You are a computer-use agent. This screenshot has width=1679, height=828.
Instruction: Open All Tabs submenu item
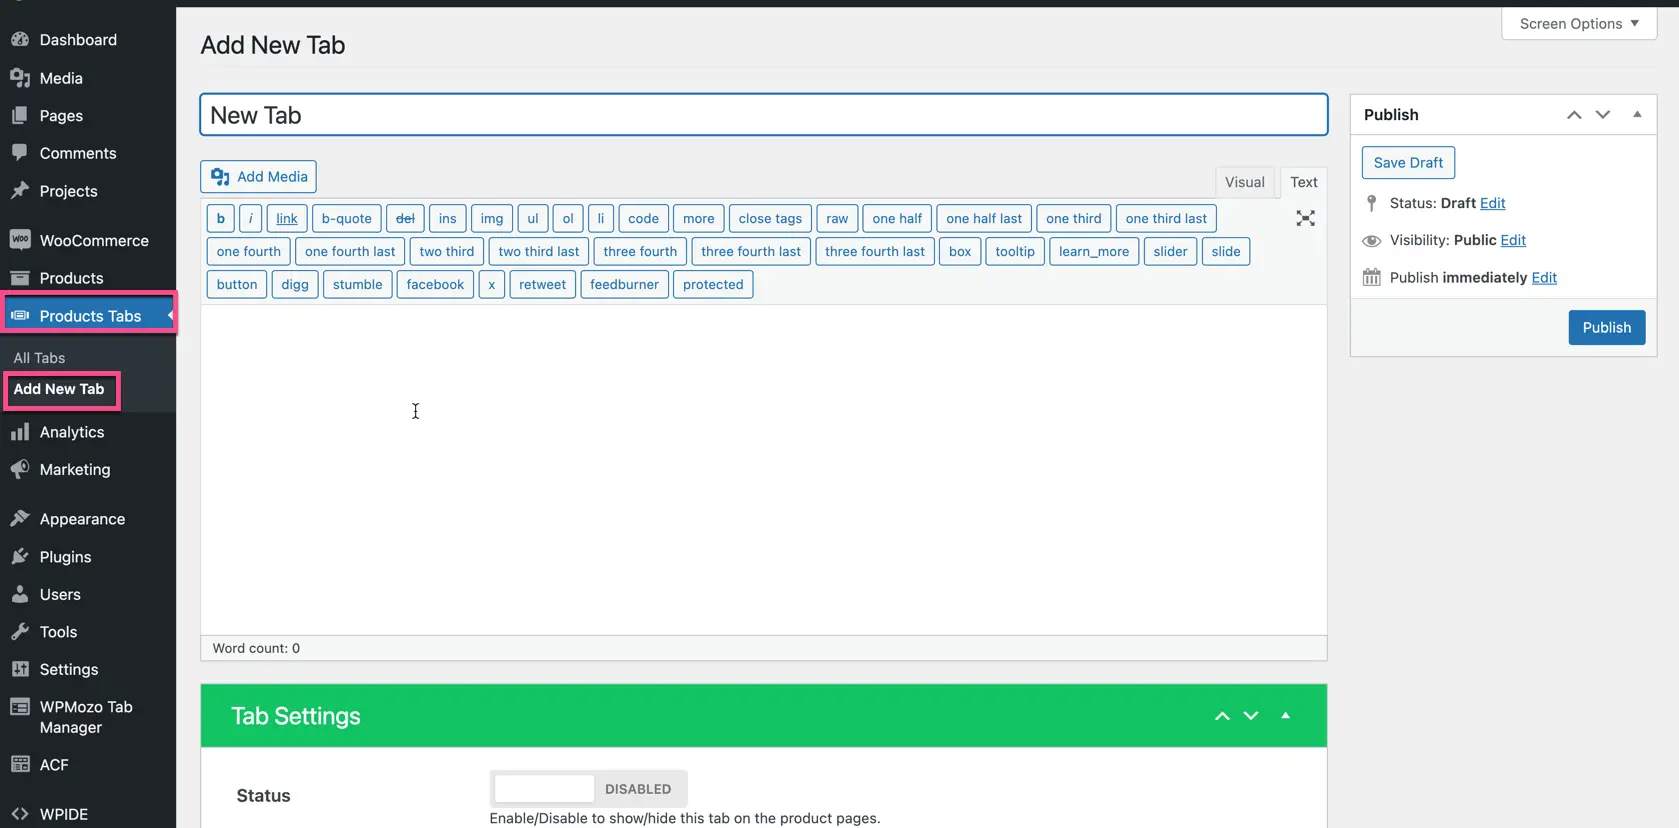tap(39, 358)
